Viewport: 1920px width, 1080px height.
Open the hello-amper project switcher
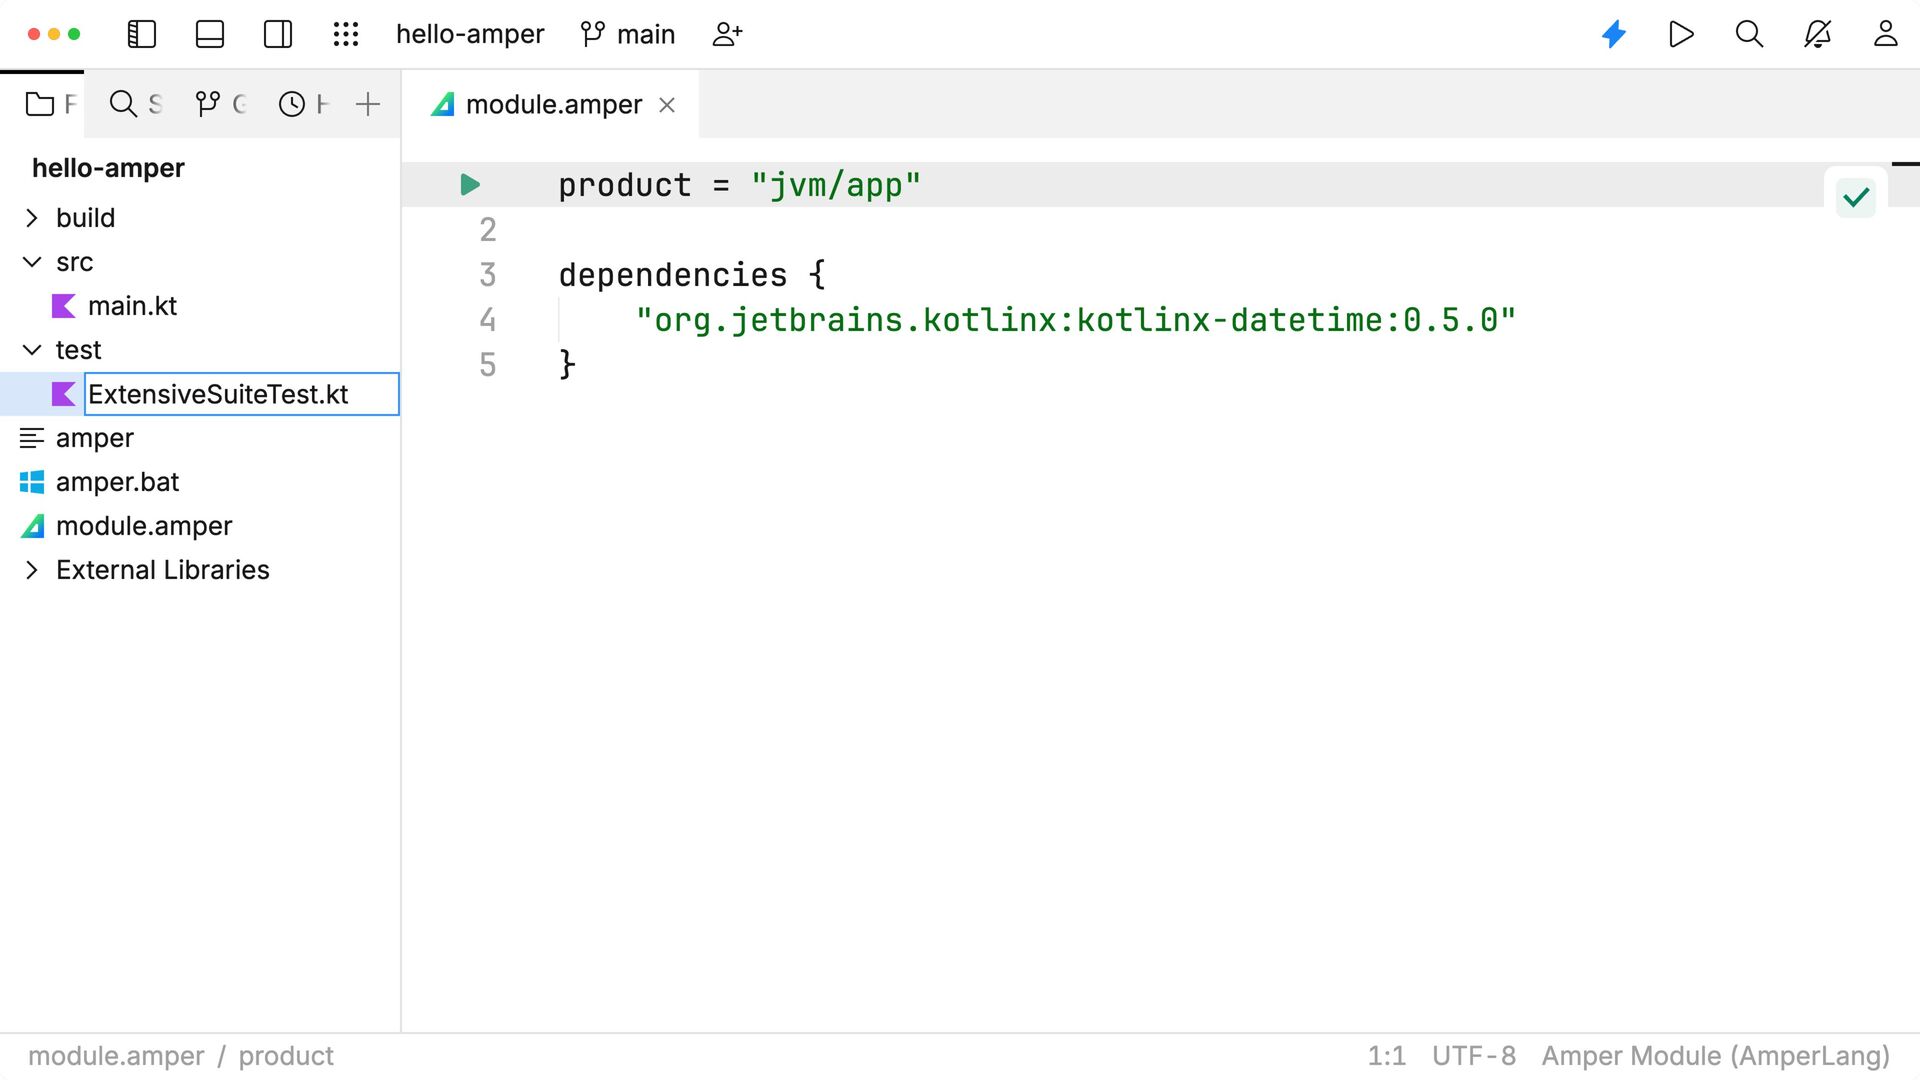click(470, 34)
